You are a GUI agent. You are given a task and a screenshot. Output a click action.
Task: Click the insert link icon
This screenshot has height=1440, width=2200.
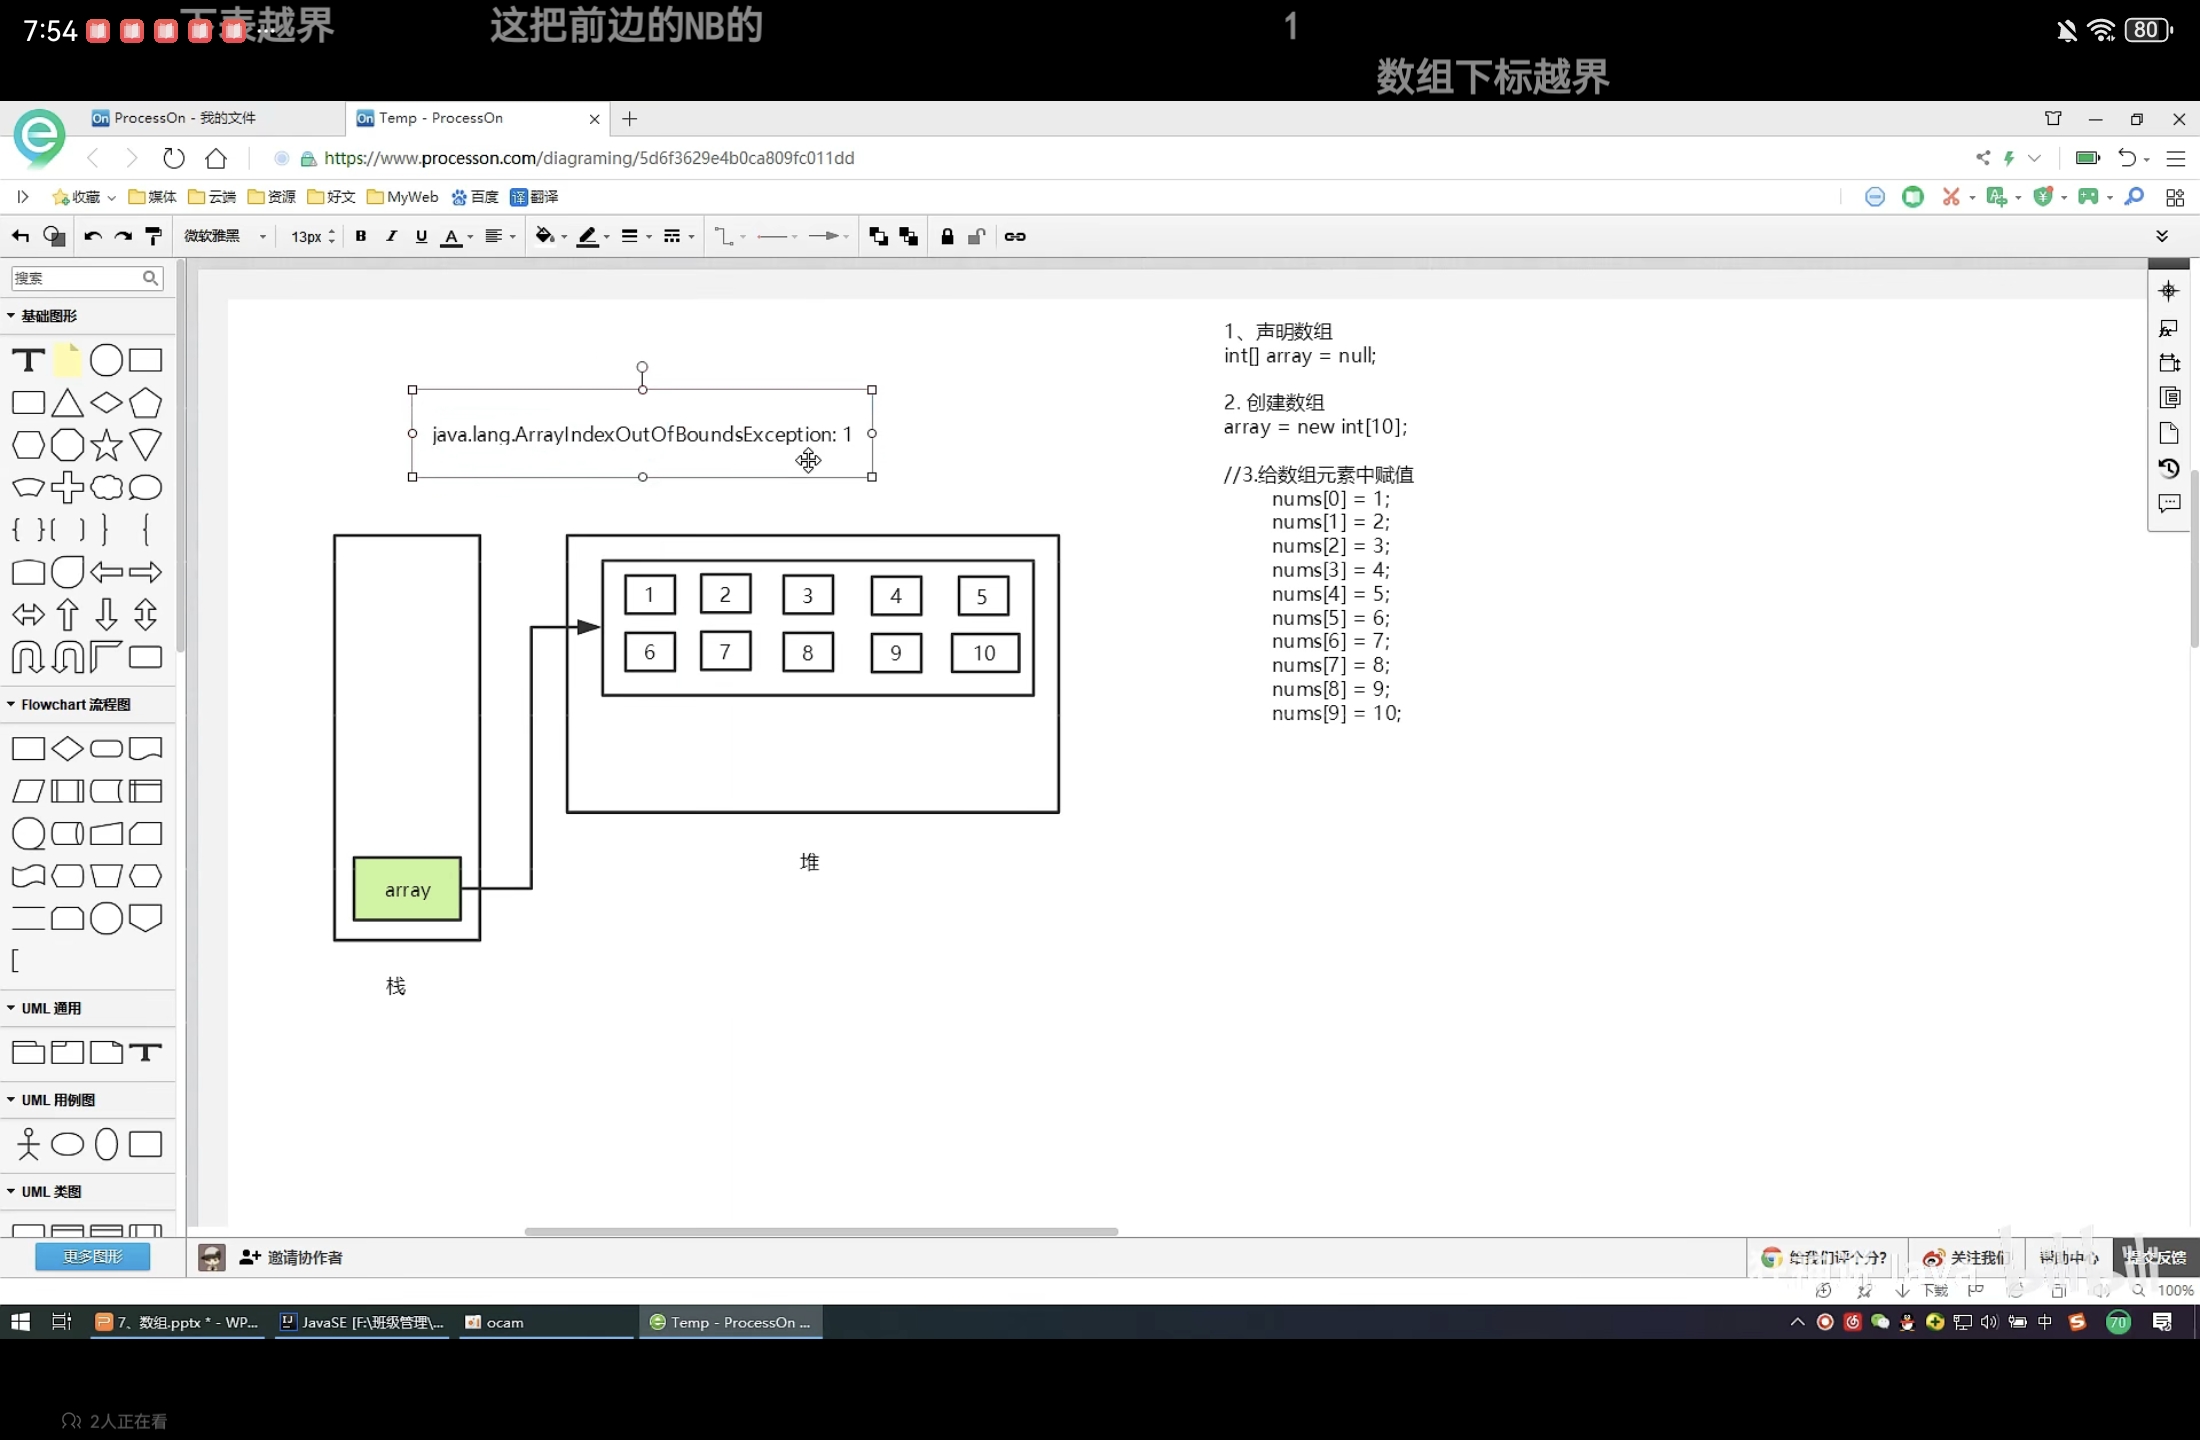[1014, 236]
